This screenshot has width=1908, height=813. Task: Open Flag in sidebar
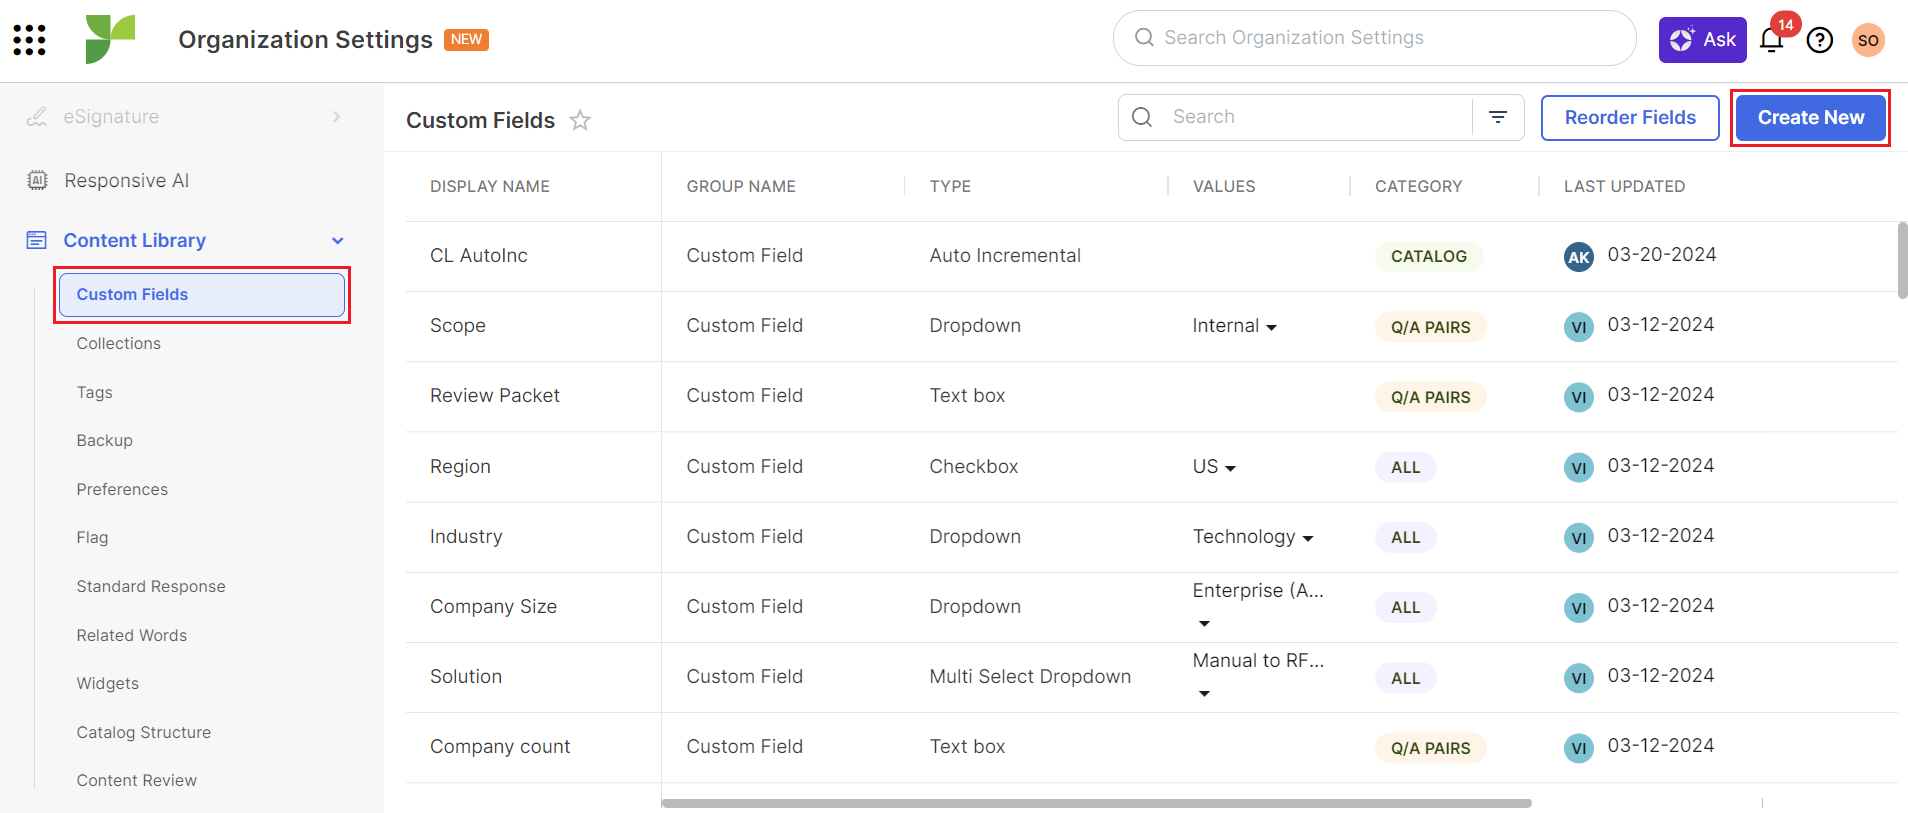coord(92,537)
